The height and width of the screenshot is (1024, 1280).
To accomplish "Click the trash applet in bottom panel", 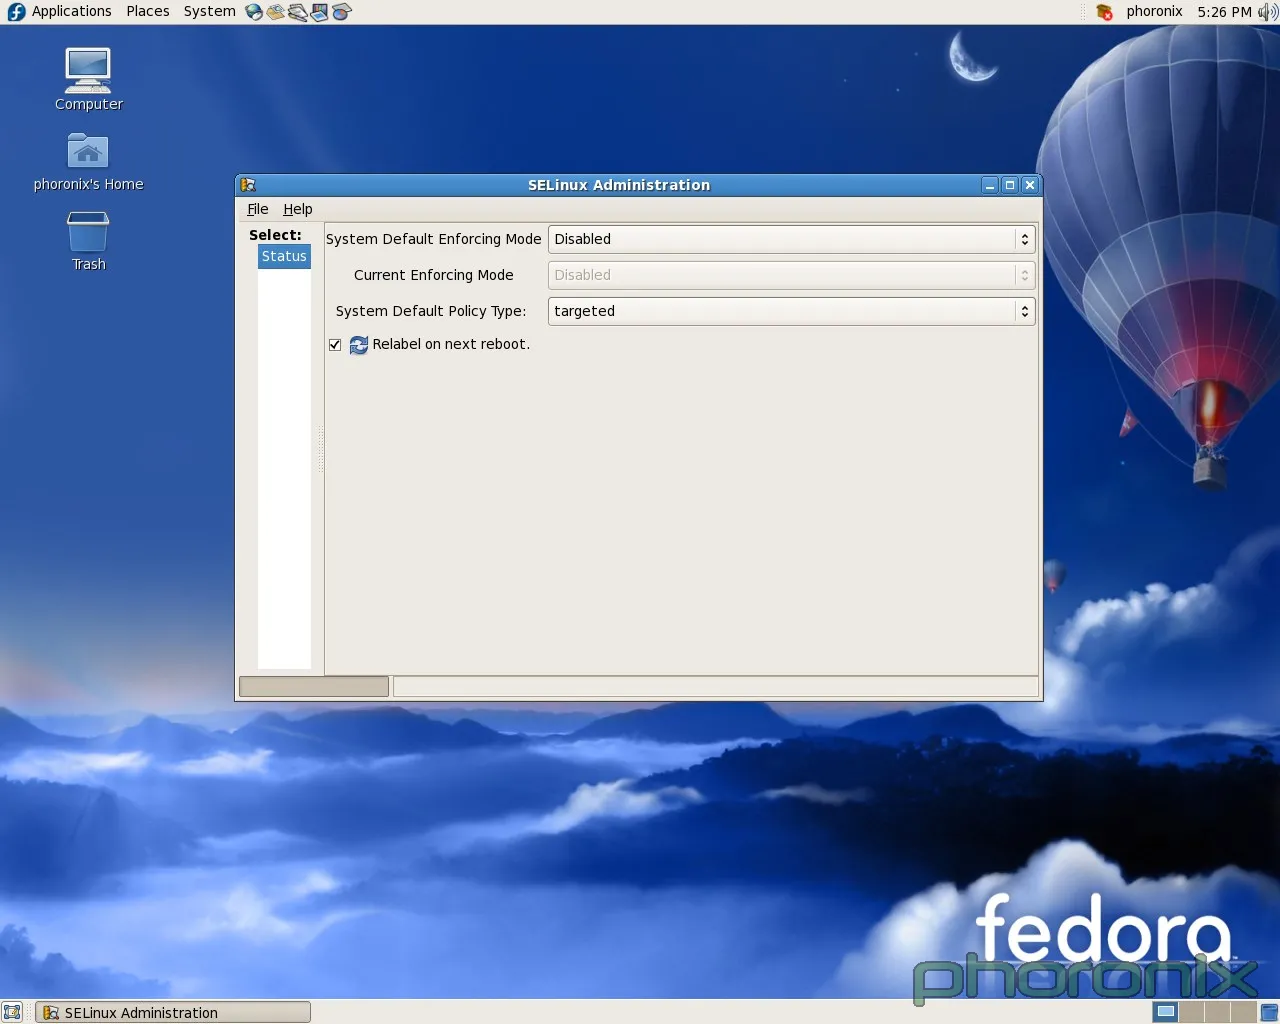I will (1269, 1012).
